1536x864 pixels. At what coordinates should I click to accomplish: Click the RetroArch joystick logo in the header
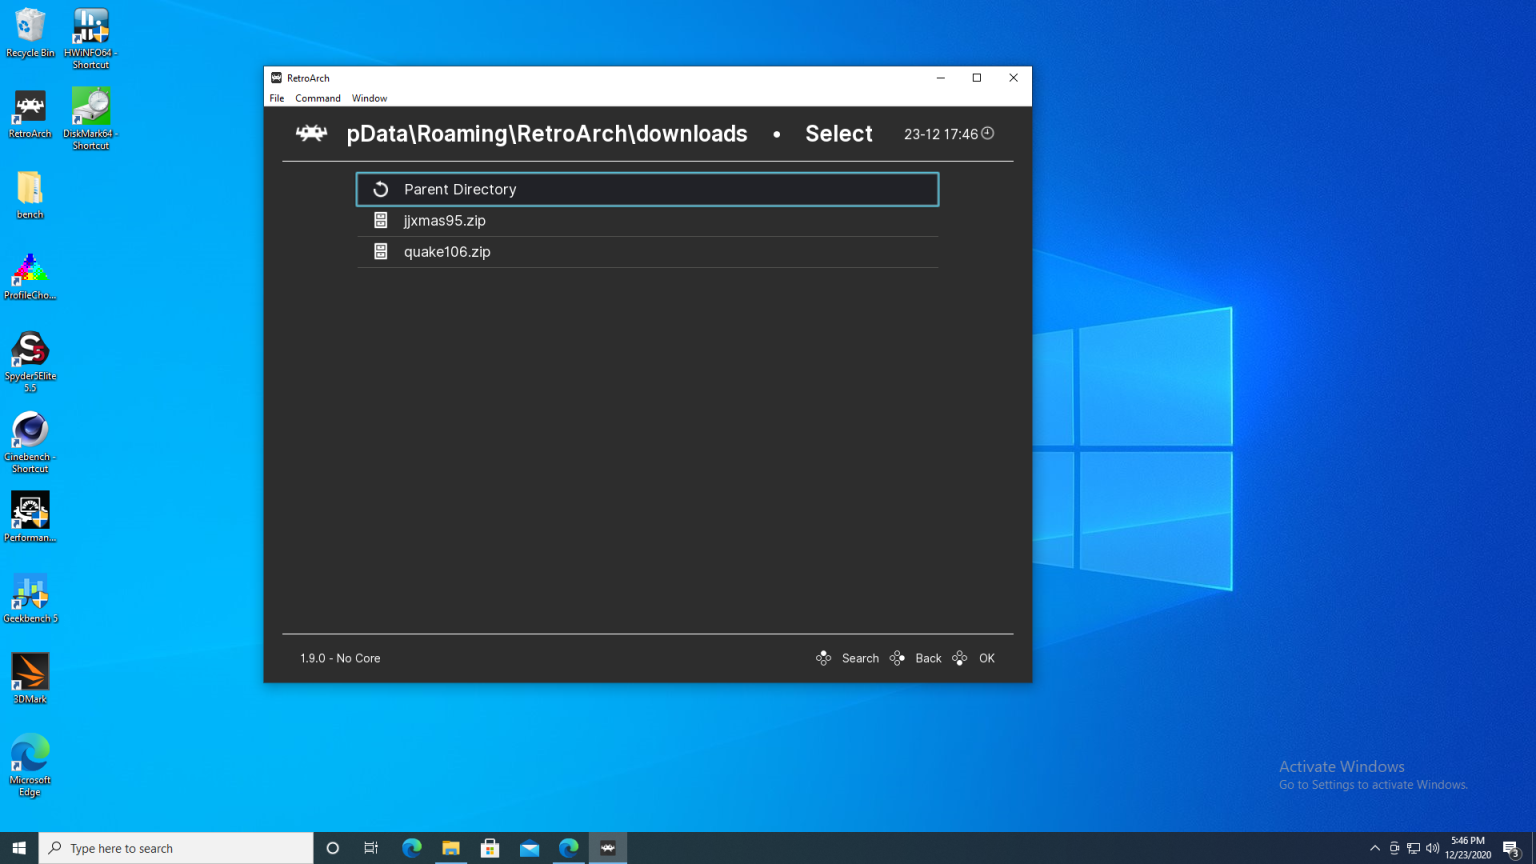(x=311, y=132)
